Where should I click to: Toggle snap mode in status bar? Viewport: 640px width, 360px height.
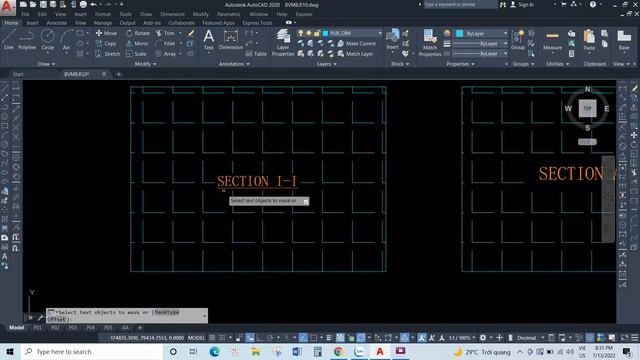point(222,338)
